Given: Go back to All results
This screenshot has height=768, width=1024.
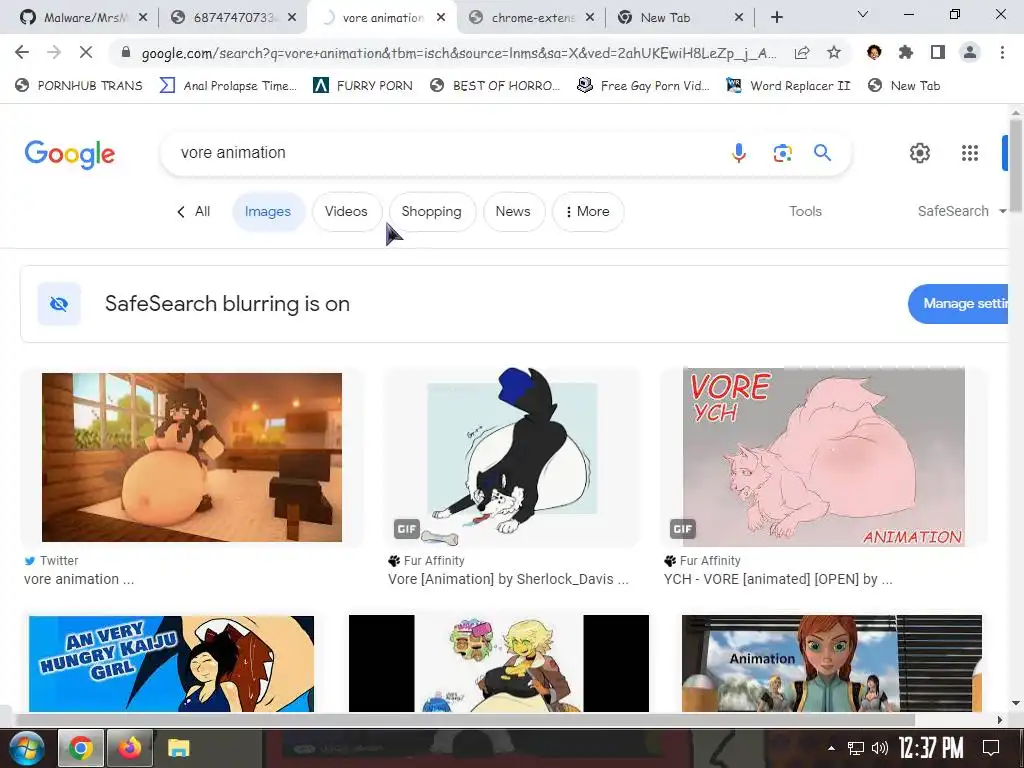Looking at the screenshot, I should coord(194,211).
